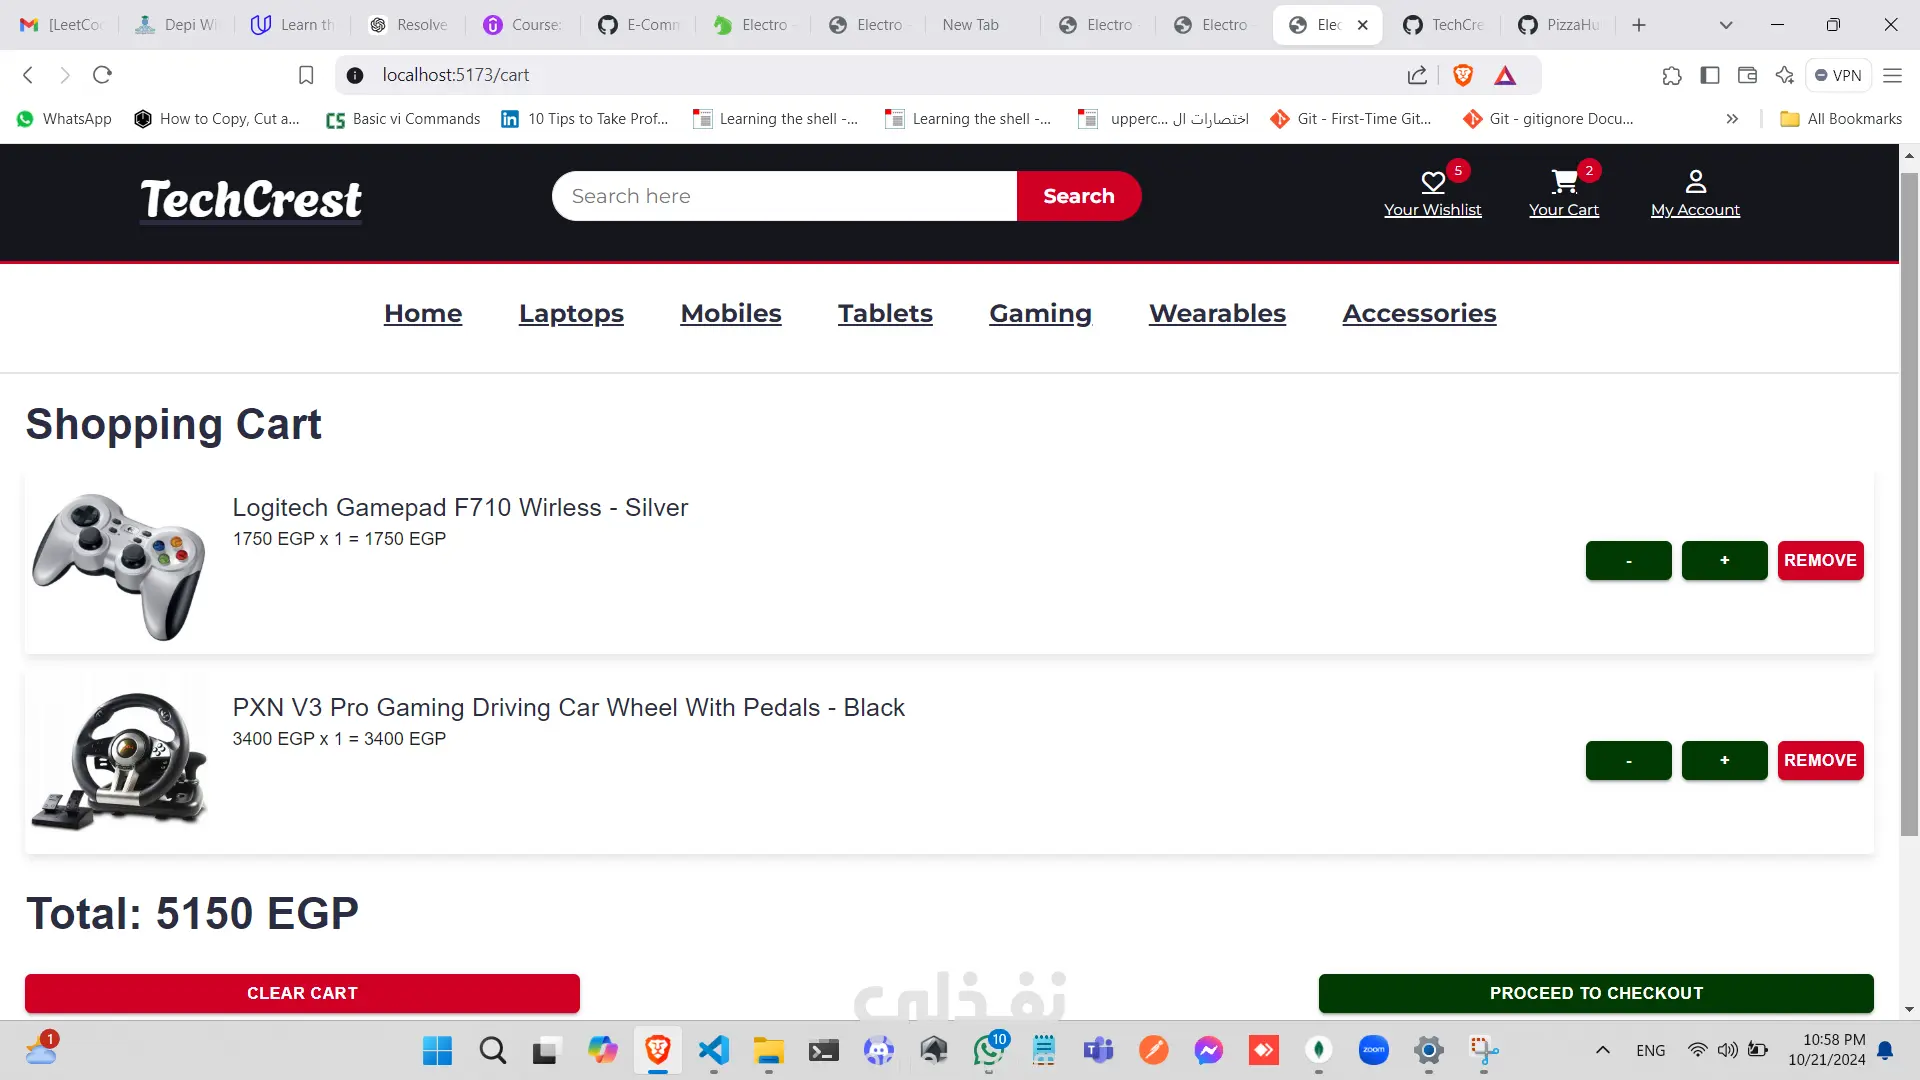The image size is (1920, 1080).
Task: Reload the page with the refresh icon
Action: (102, 75)
